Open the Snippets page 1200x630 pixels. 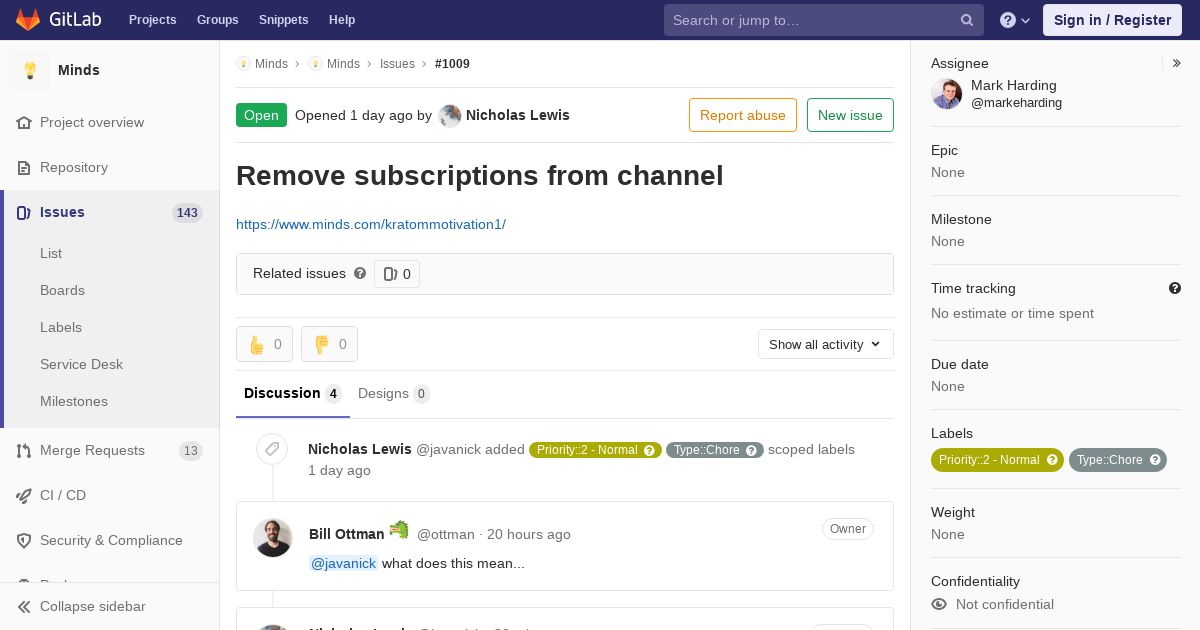click(x=284, y=20)
